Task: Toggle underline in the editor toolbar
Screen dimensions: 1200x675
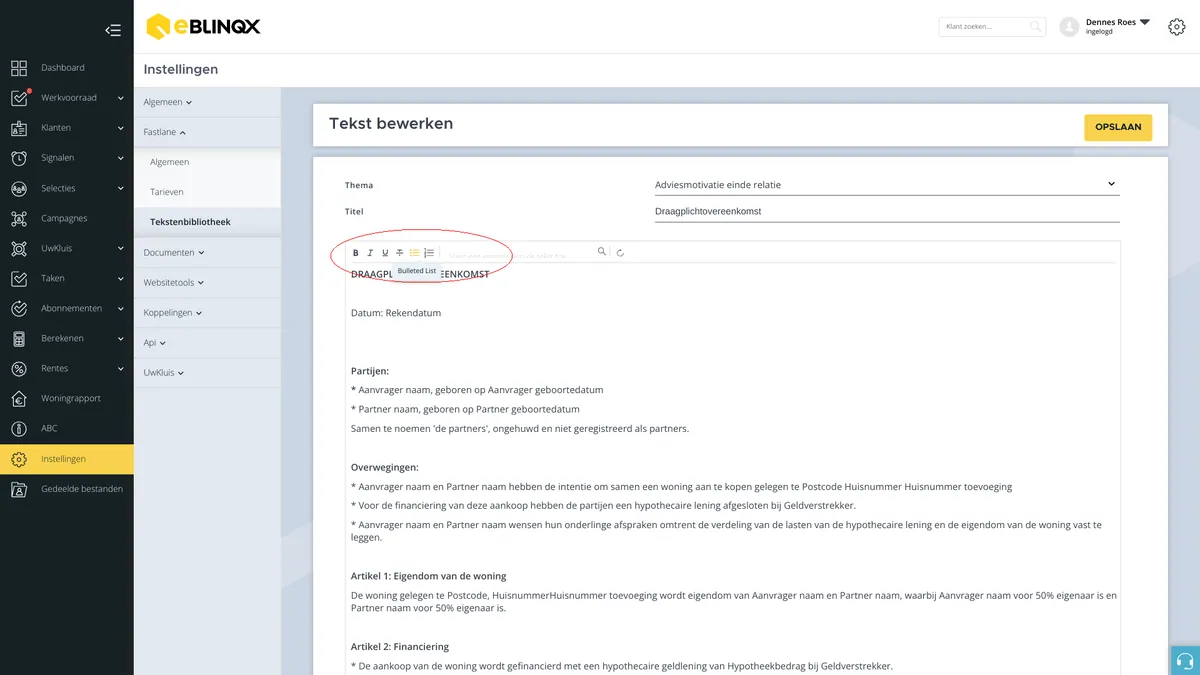Action: pyautogui.click(x=385, y=253)
